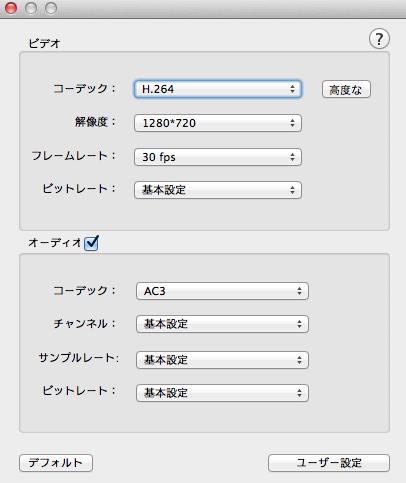Click stepper arrows on AC3 codec popup
The height and width of the screenshot is (483, 406).
tap(299, 291)
